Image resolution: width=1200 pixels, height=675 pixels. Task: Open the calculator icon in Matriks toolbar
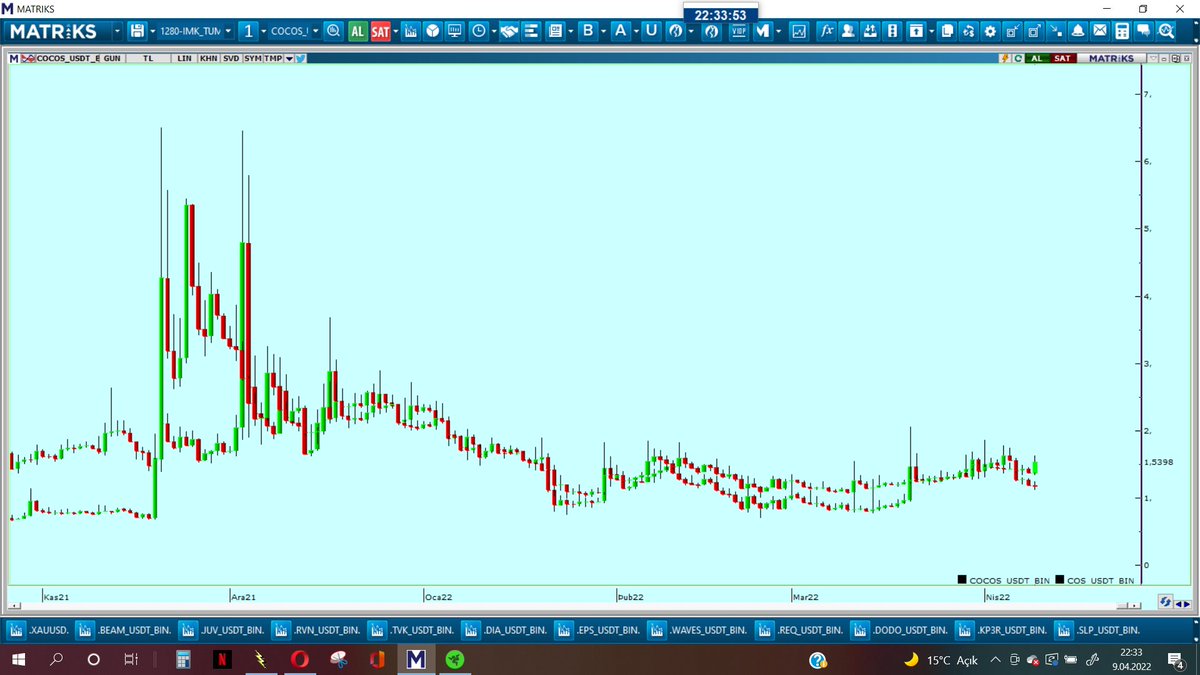pos(1121,31)
